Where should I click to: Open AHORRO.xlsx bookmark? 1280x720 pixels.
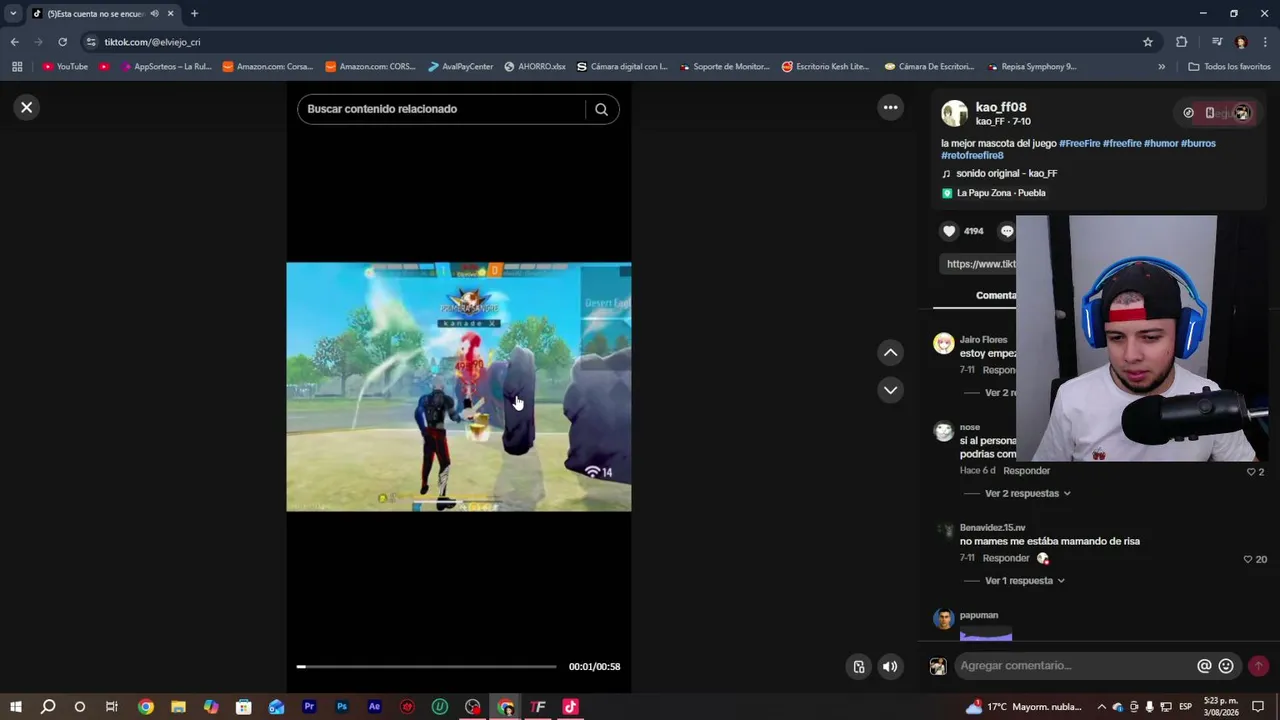(x=535, y=67)
